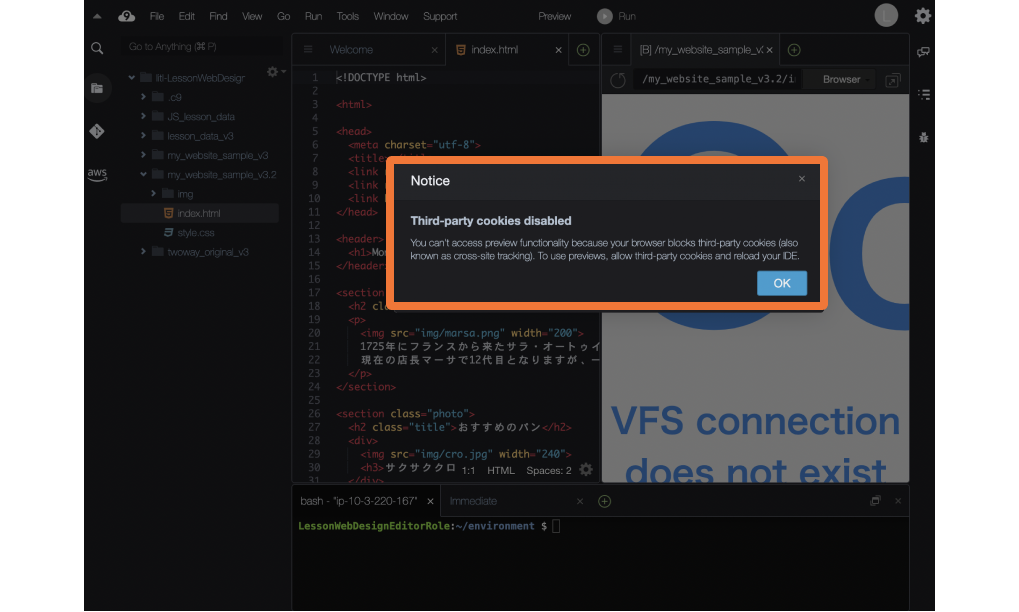Image resolution: width=1019 pixels, height=612 pixels.
Task: Expand the JS_lesson_data folder
Action: 144,117
